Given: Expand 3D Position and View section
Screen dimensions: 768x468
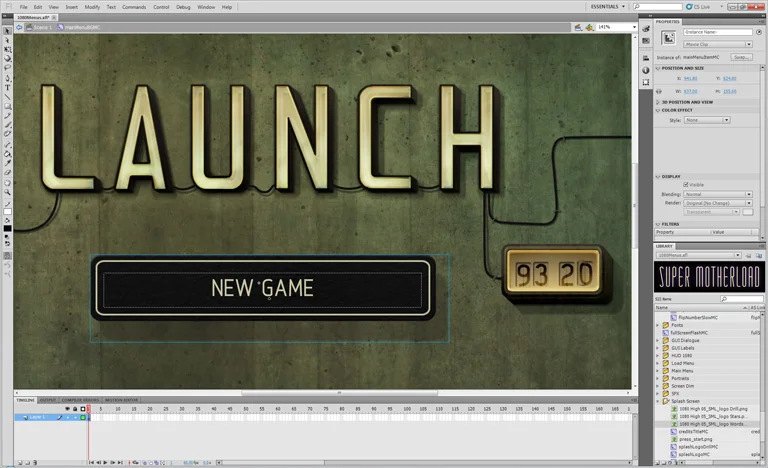Looking at the screenshot, I should pyautogui.click(x=658, y=102).
